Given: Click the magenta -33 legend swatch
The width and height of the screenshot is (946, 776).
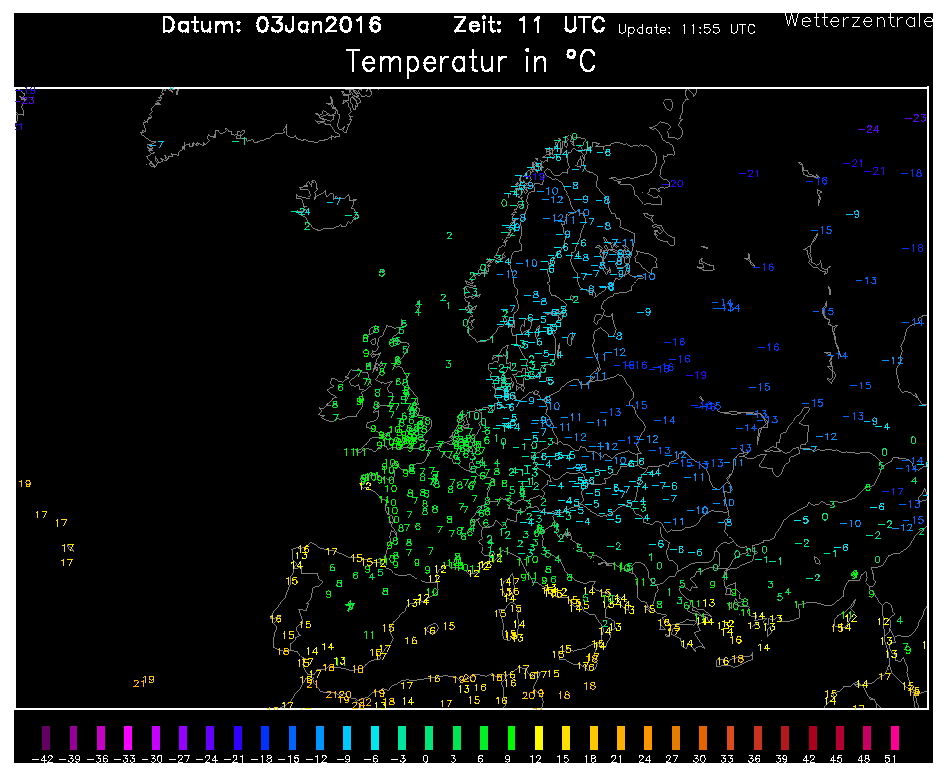Looking at the screenshot, I should [x=128, y=737].
